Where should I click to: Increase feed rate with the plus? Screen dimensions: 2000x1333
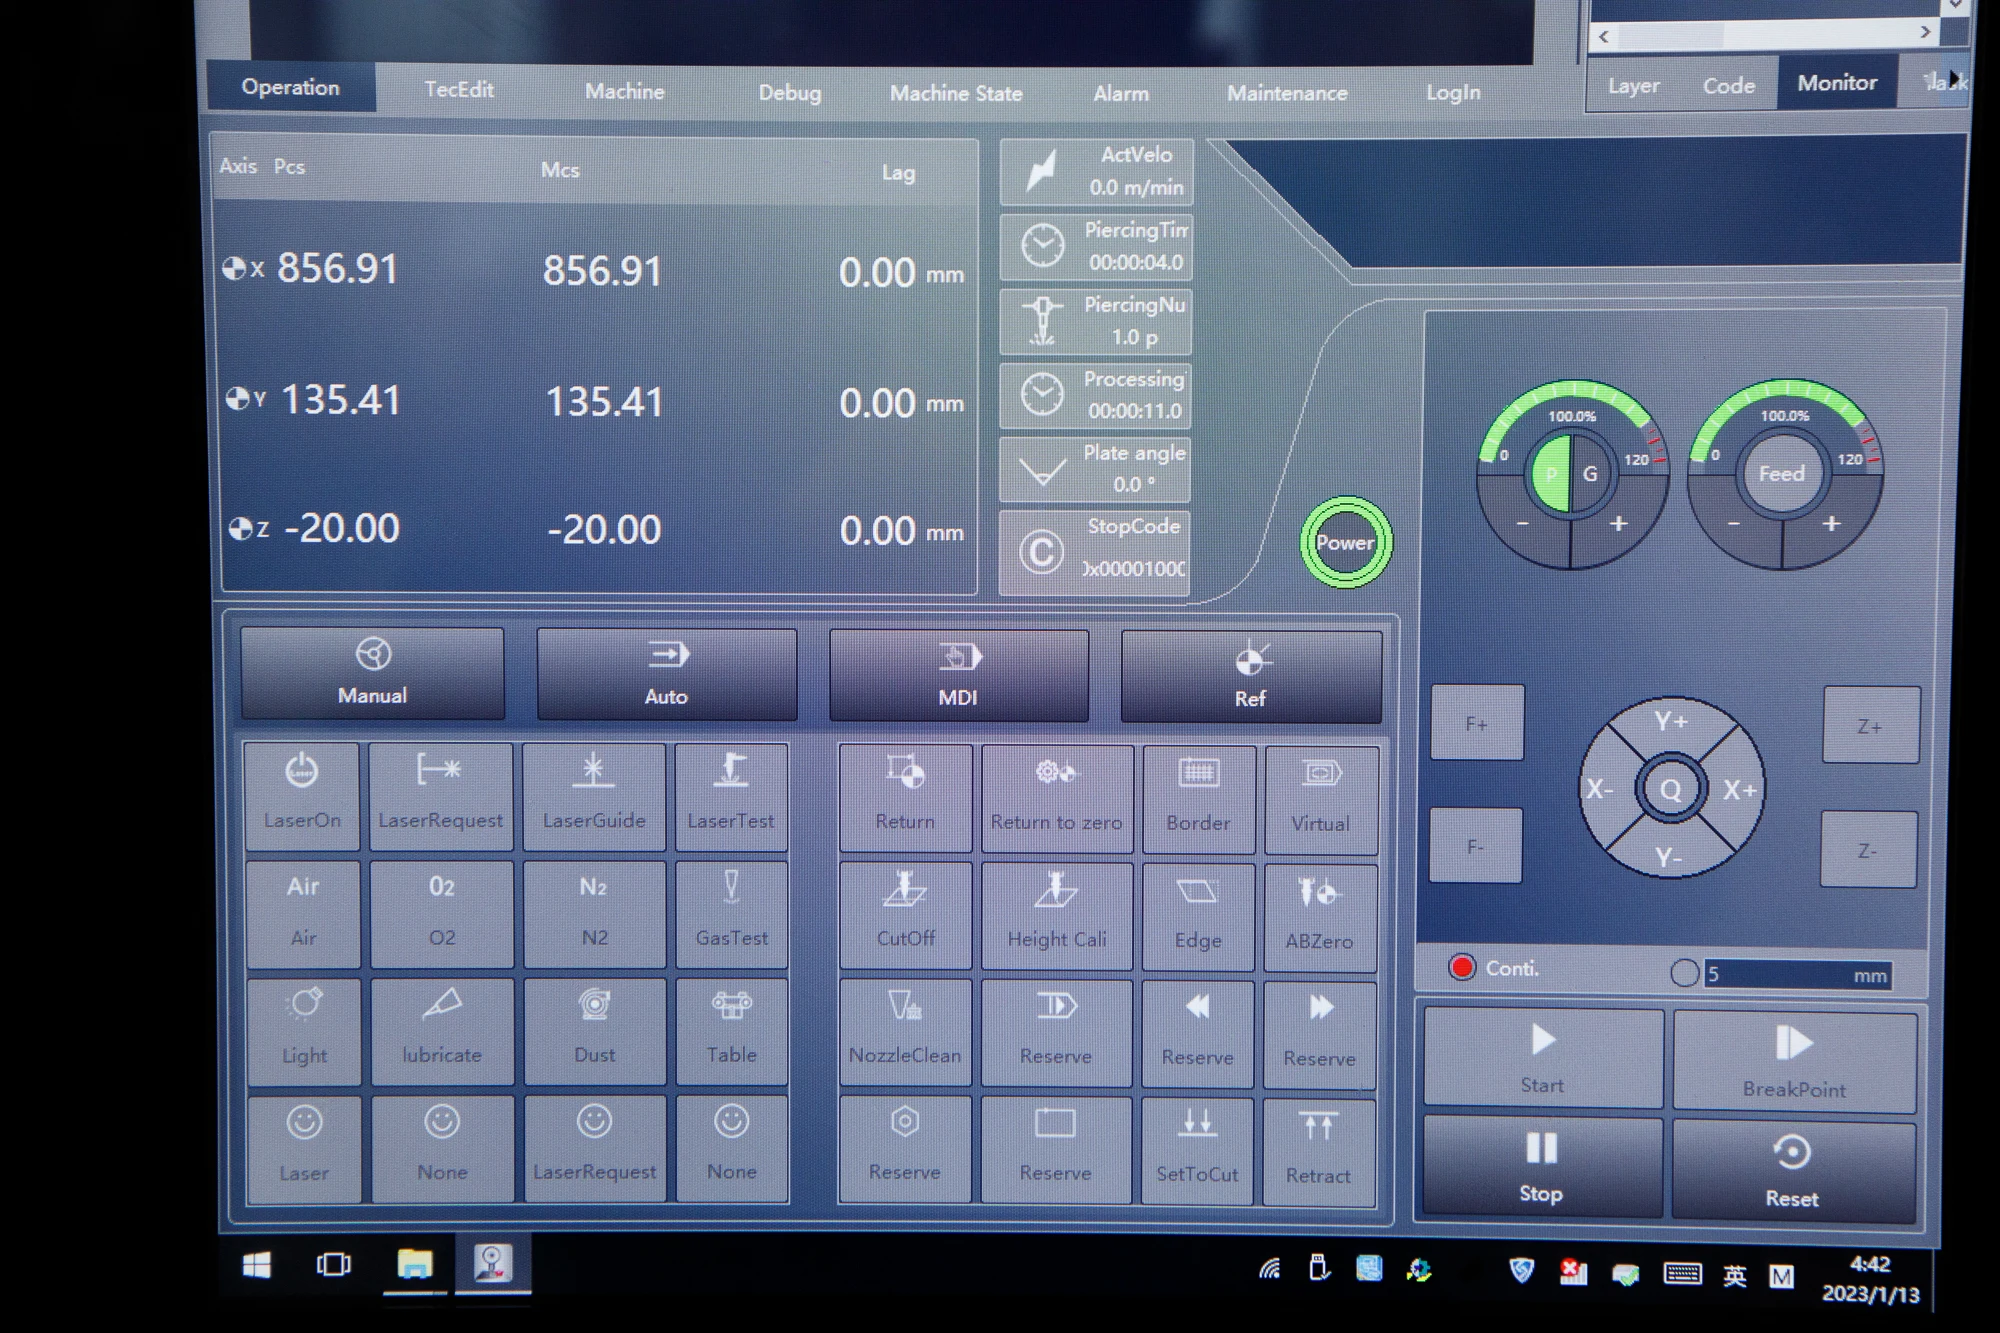tap(1831, 524)
